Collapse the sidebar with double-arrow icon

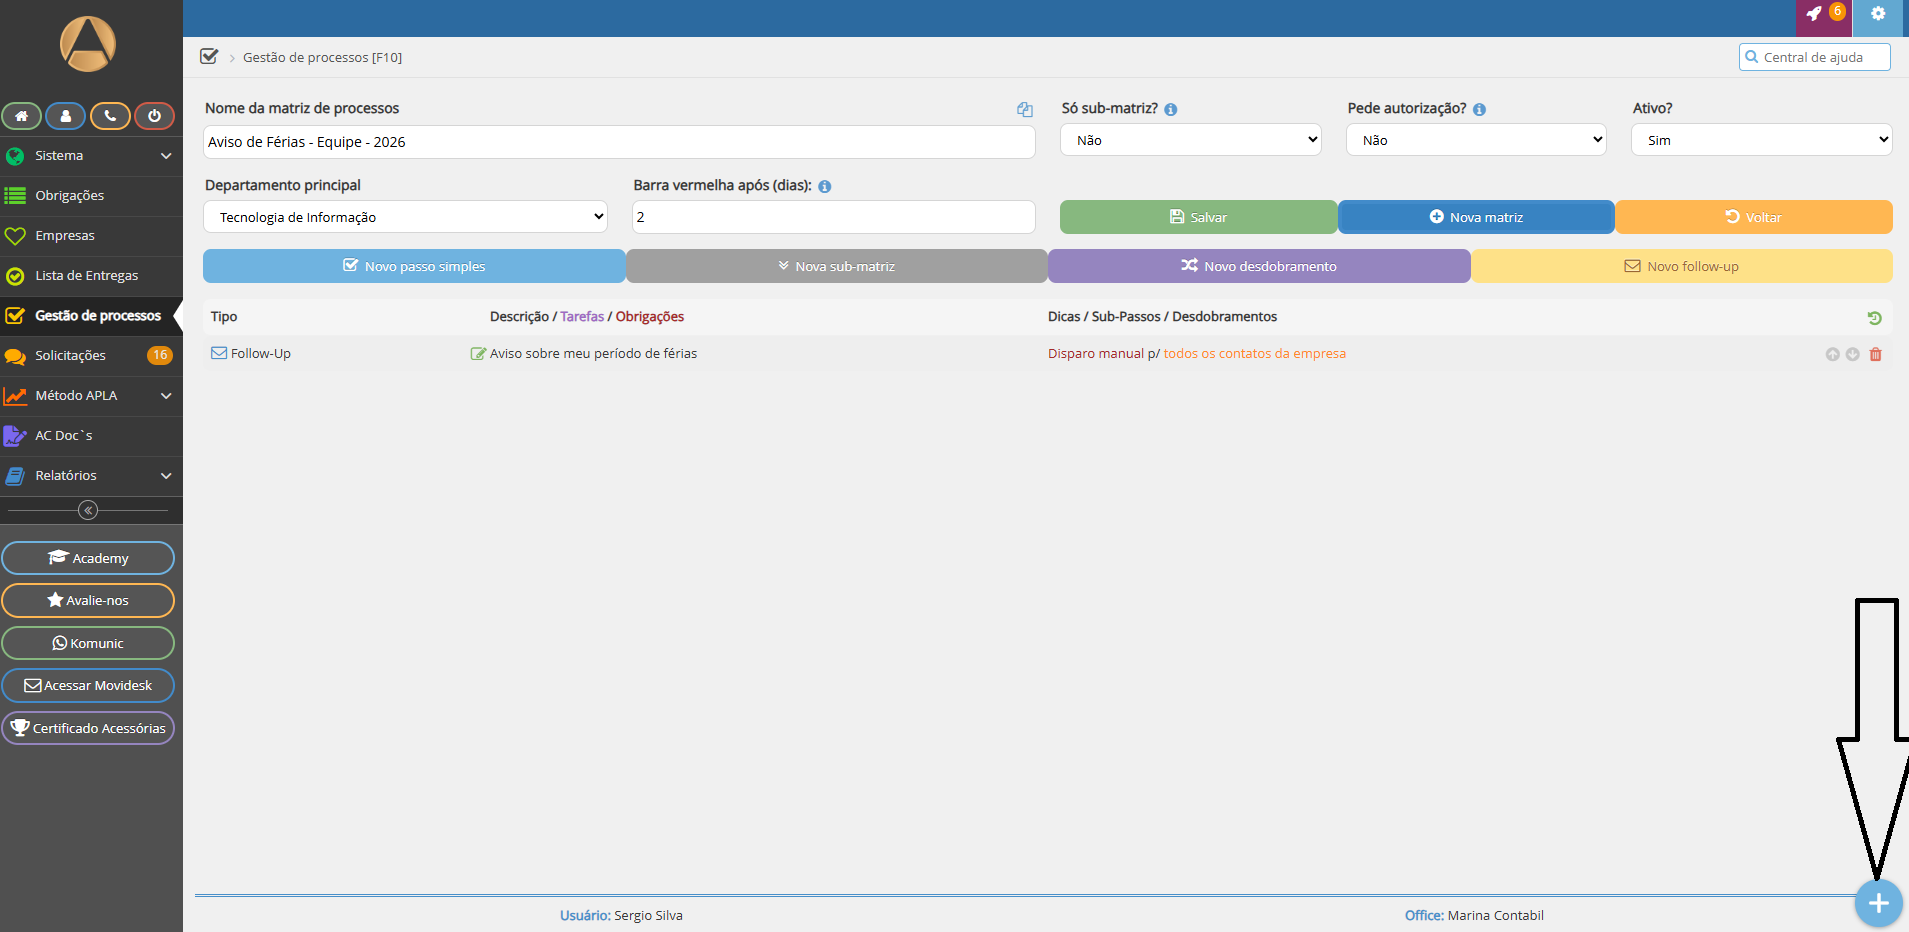point(88,510)
